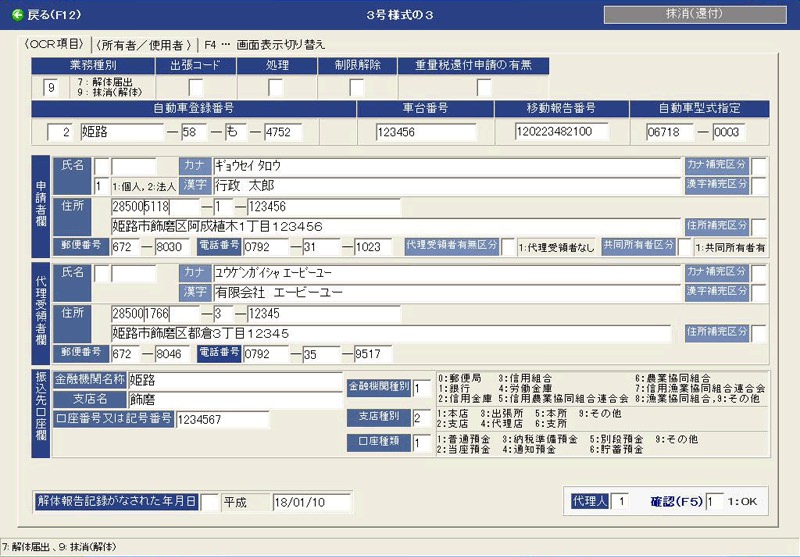The image size is (800, 557).
Task: Click applicant カナ補完区分 box
Action: [x=759, y=166]
